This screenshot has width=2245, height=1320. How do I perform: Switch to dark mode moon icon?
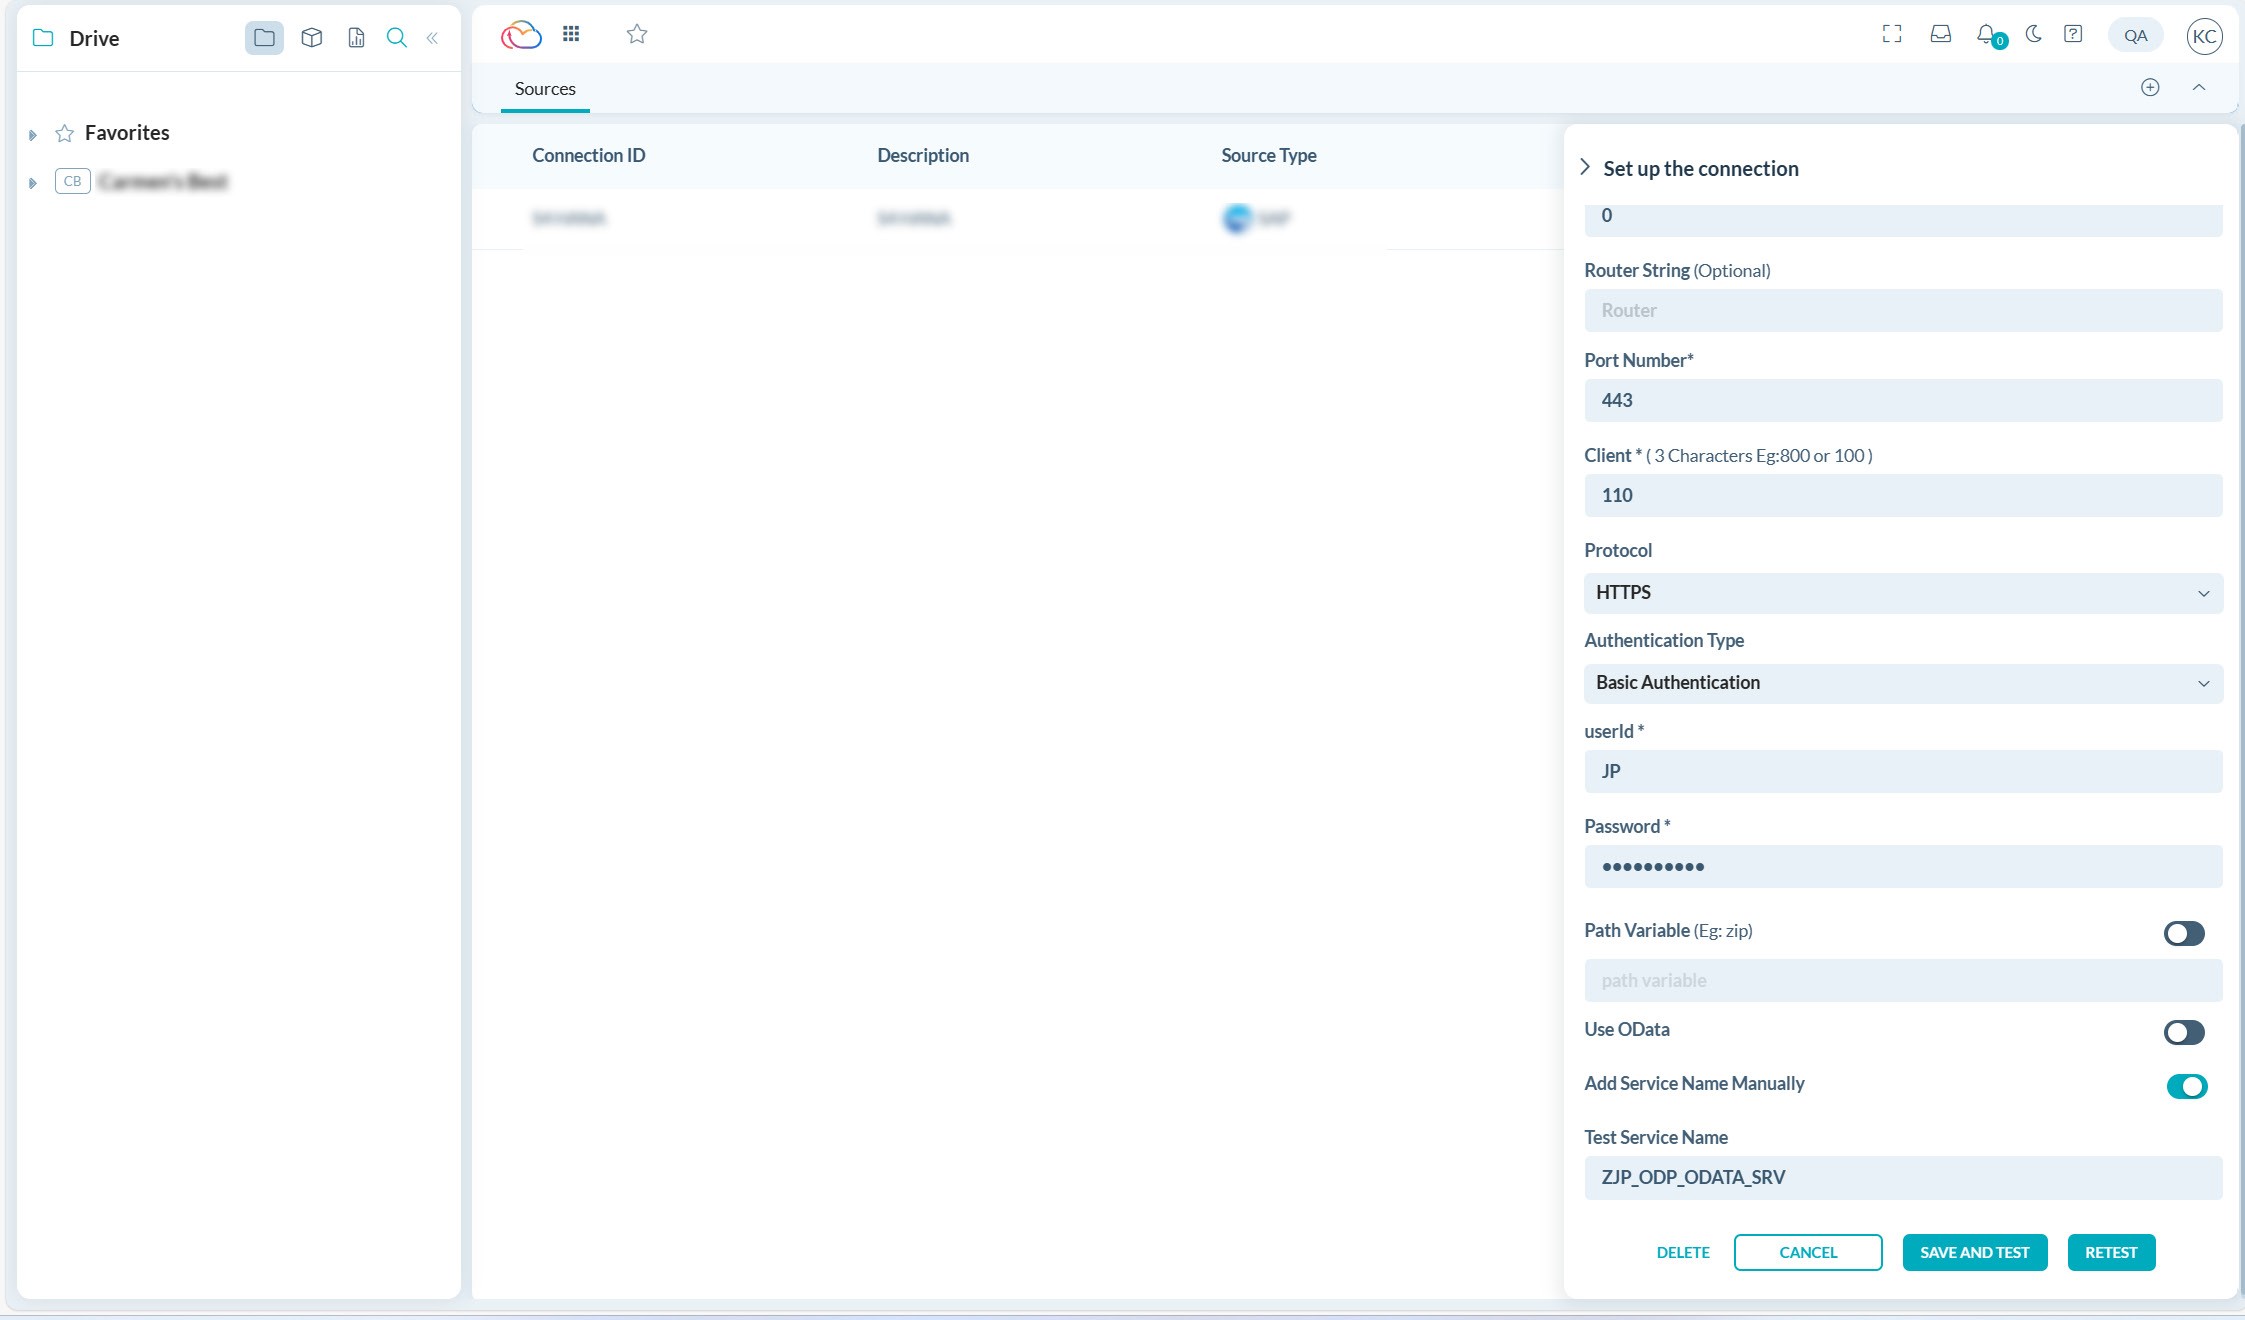pos(2033,34)
